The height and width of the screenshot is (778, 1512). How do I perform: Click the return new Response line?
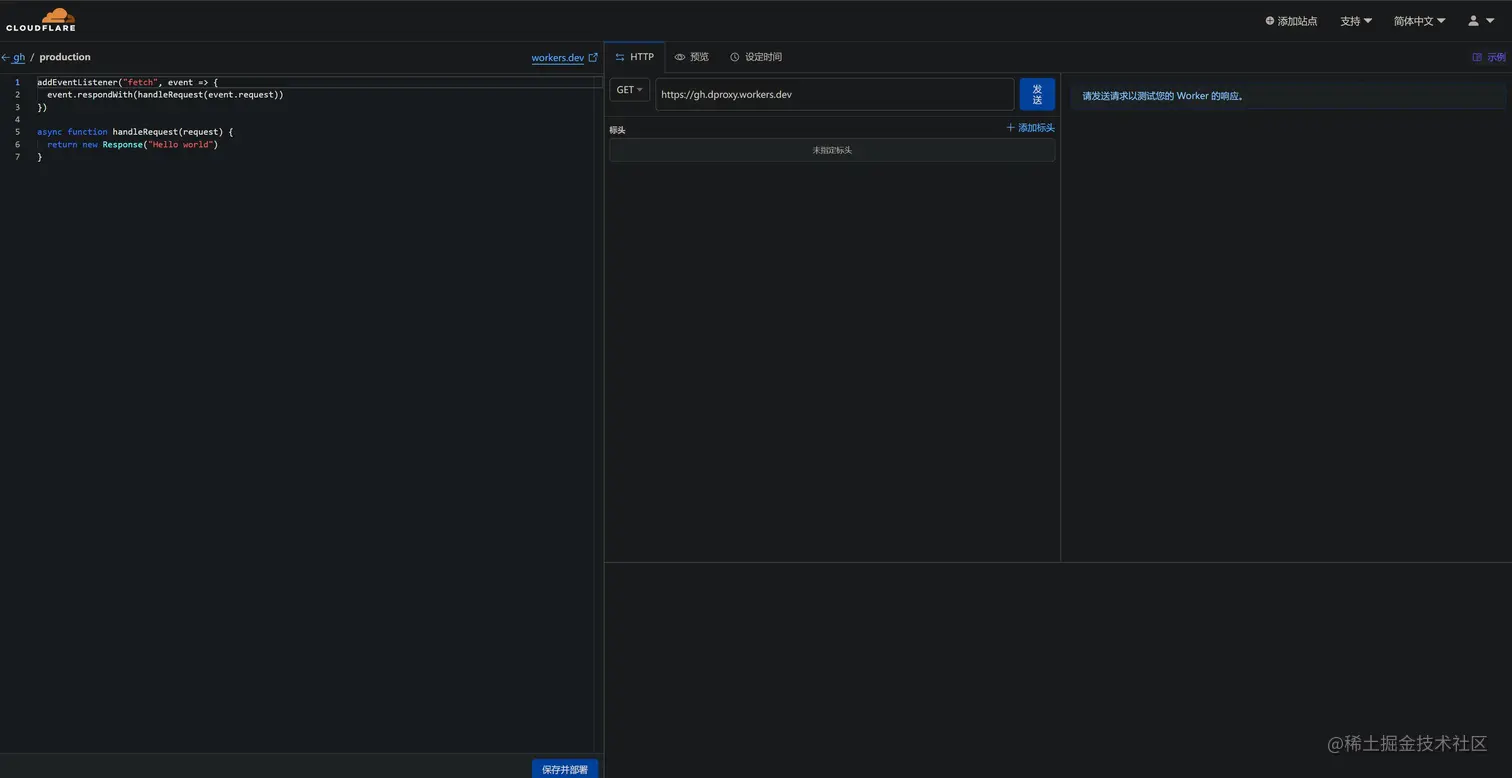pyautogui.click(x=132, y=145)
